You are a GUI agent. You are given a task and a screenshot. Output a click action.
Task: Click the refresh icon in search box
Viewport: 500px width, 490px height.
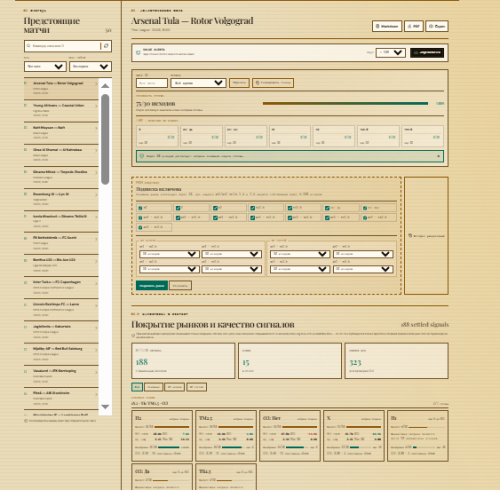coord(106,46)
